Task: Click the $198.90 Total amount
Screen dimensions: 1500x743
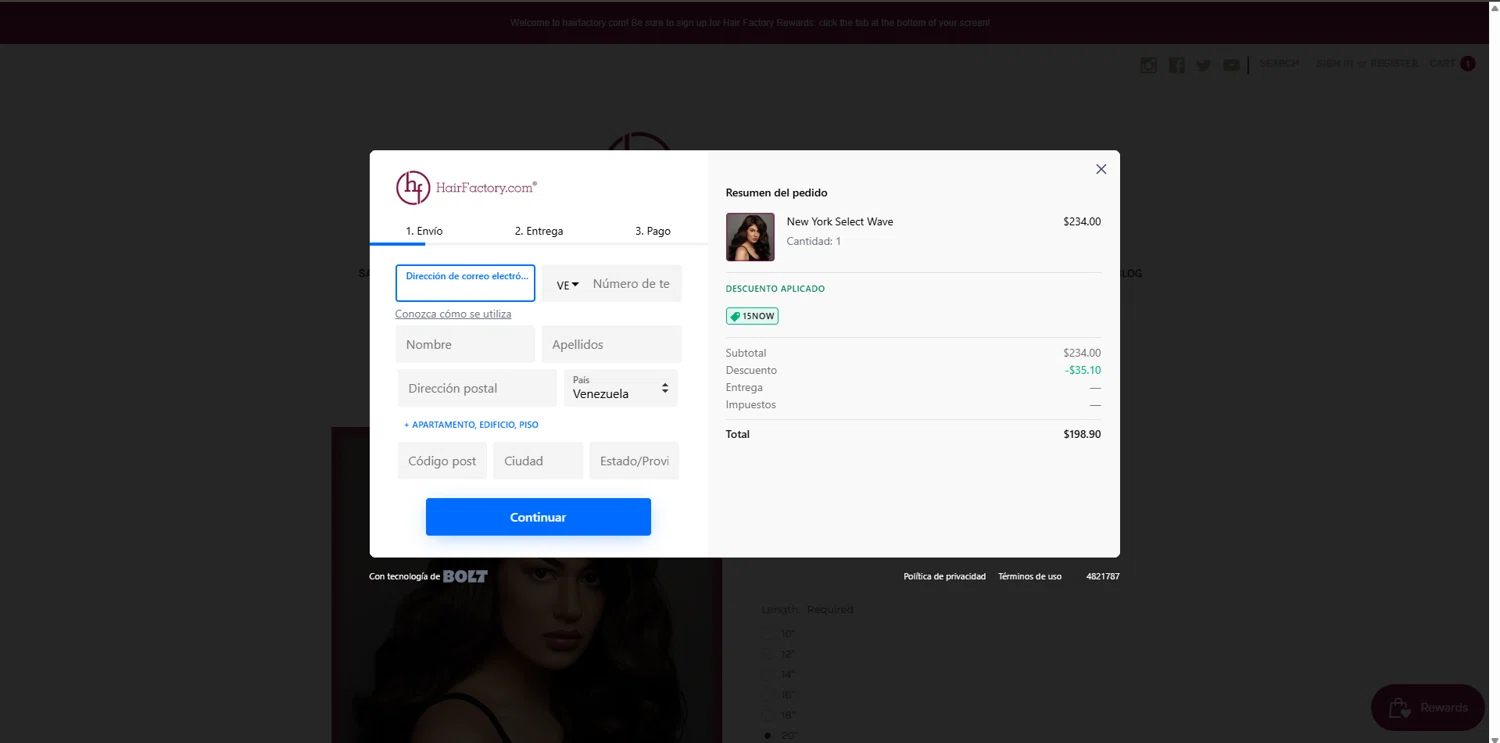Action: pyautogui.click(x=1082, y=434)
